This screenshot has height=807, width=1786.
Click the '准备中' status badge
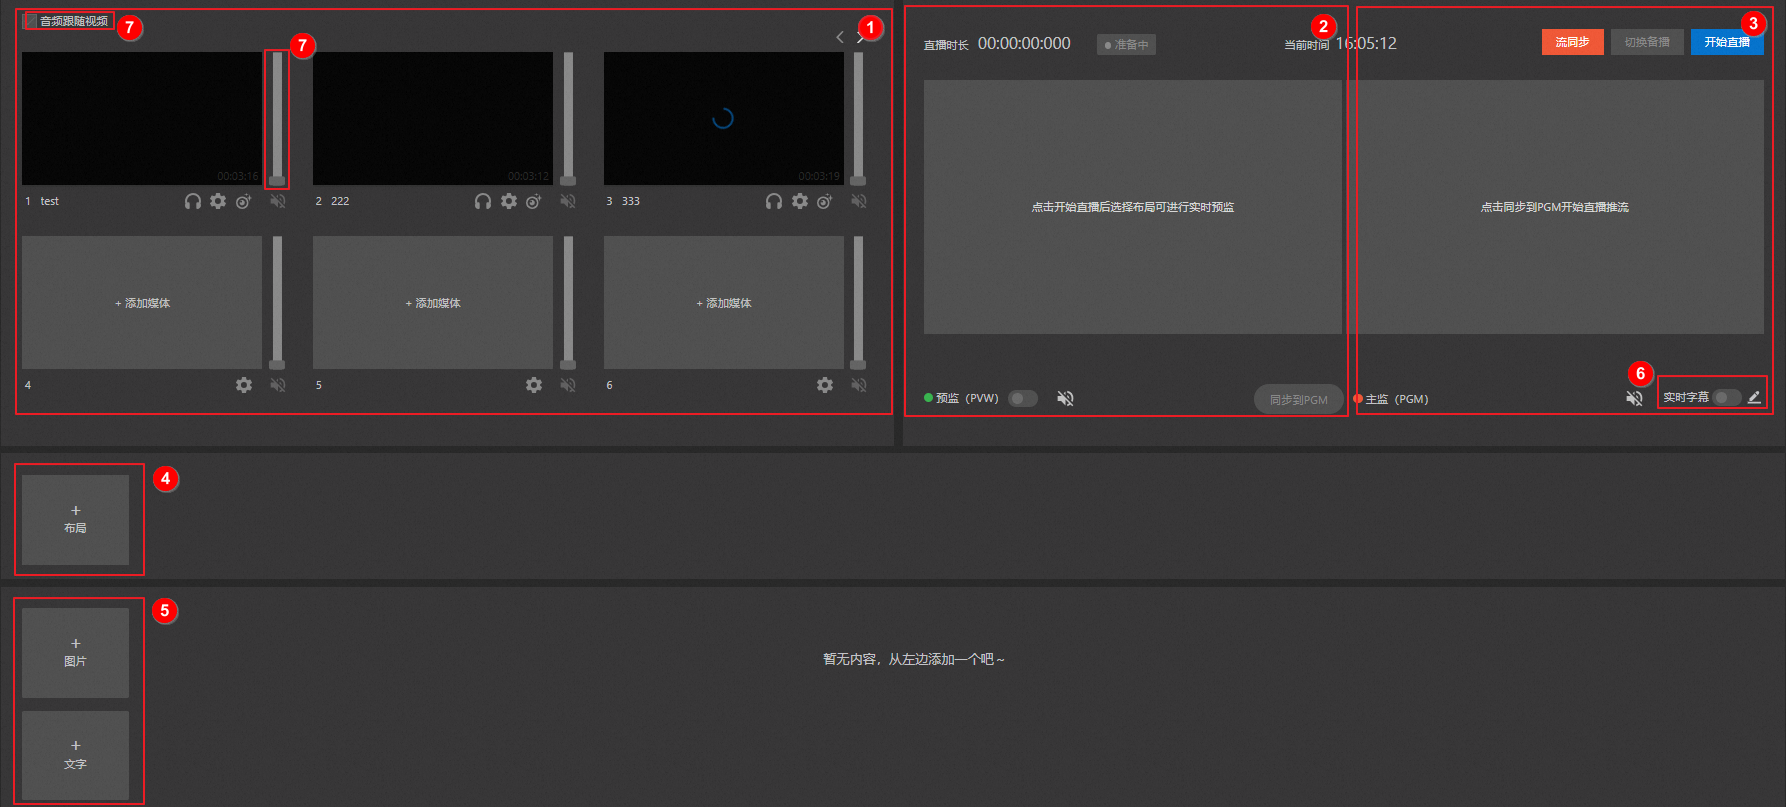coord(1126,45)
